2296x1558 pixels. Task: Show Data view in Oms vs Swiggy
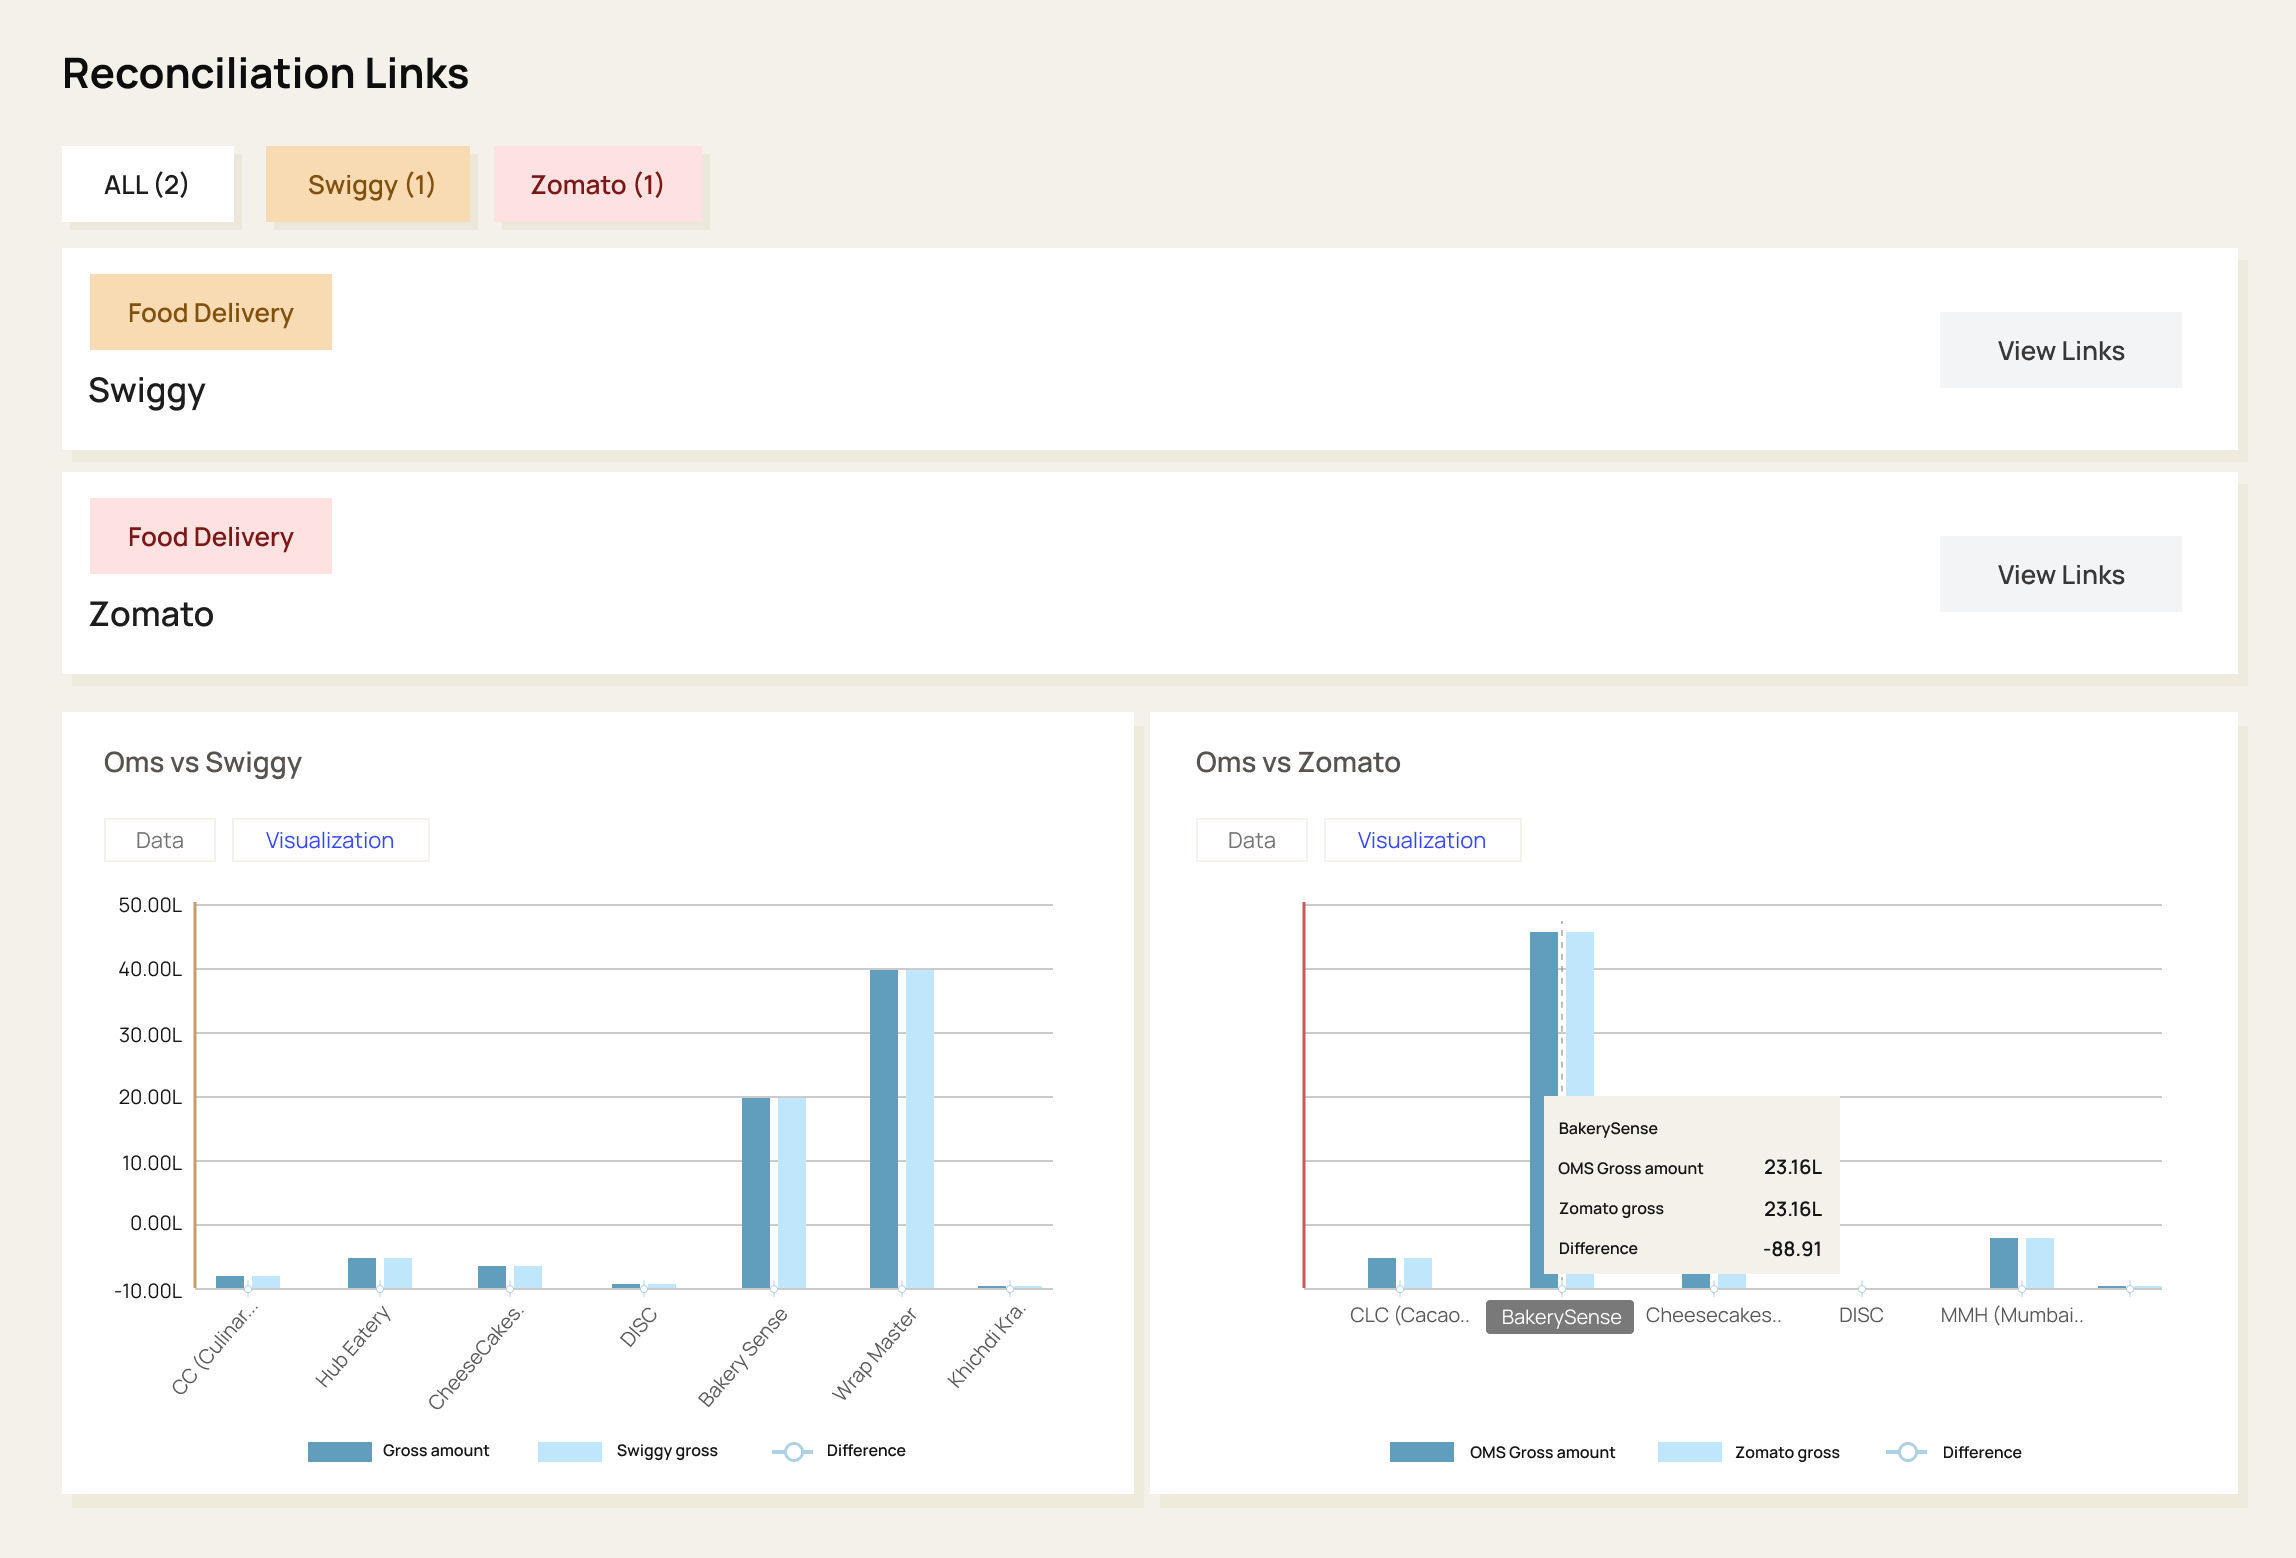click(x=159, y=840)
